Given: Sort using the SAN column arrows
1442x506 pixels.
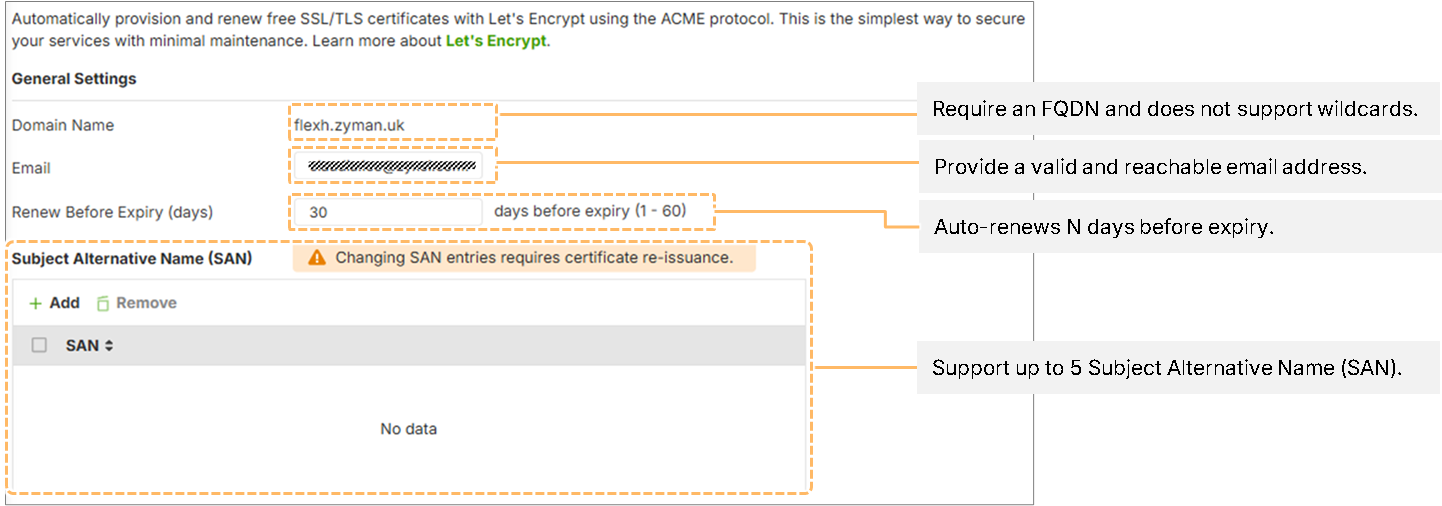Looking at the screenshot, I should [109, 346].
